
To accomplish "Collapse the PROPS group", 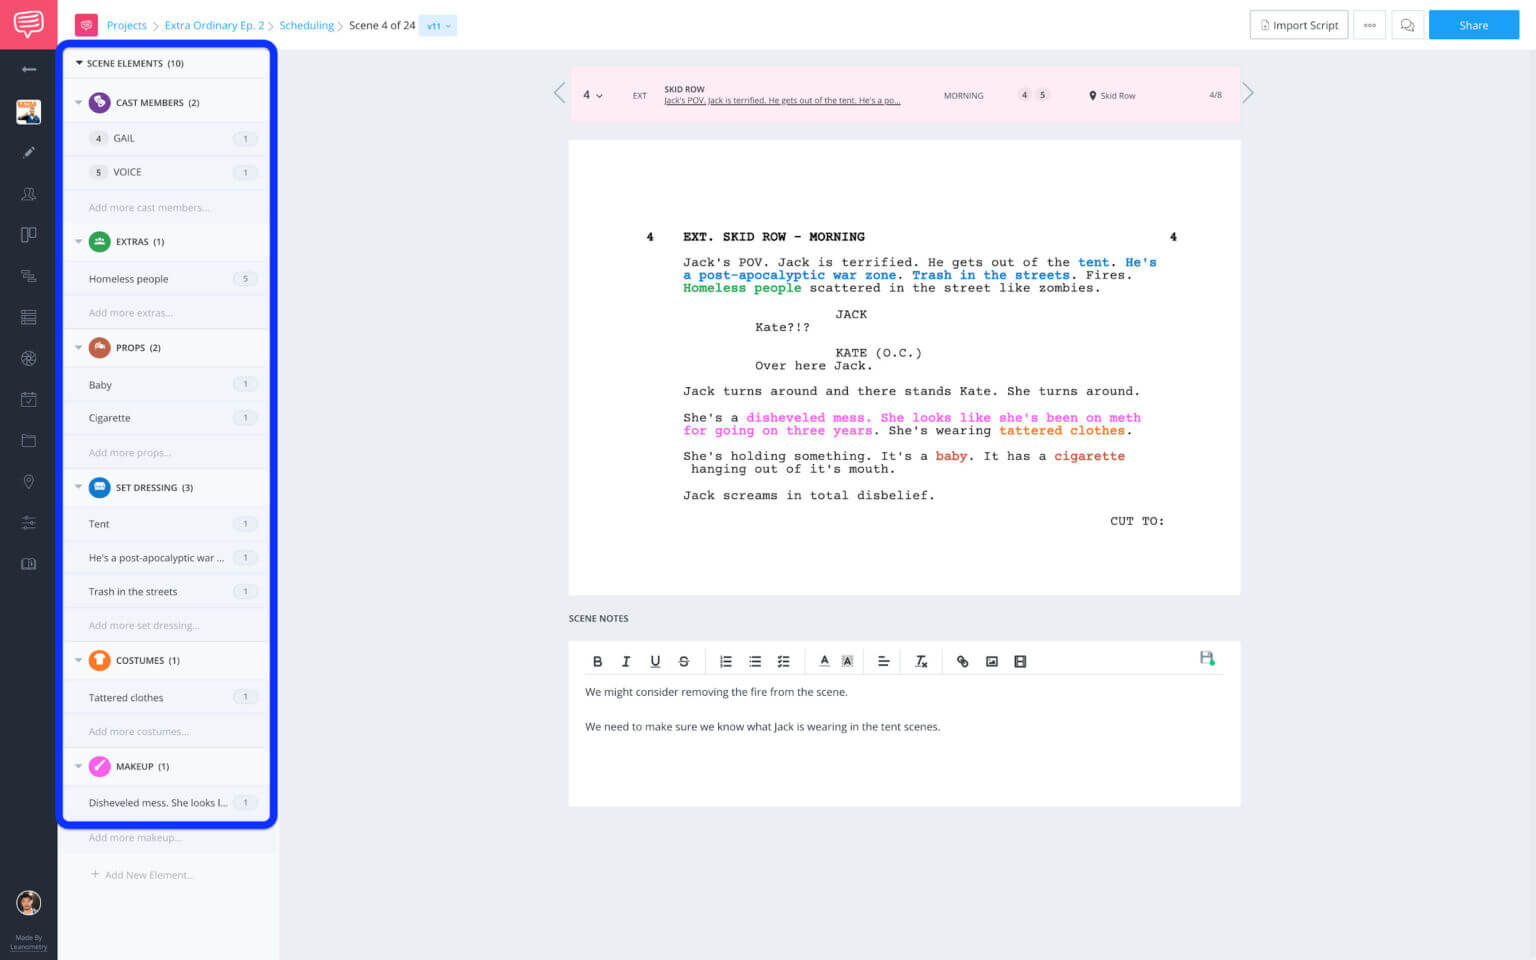I will coord(79,347).
